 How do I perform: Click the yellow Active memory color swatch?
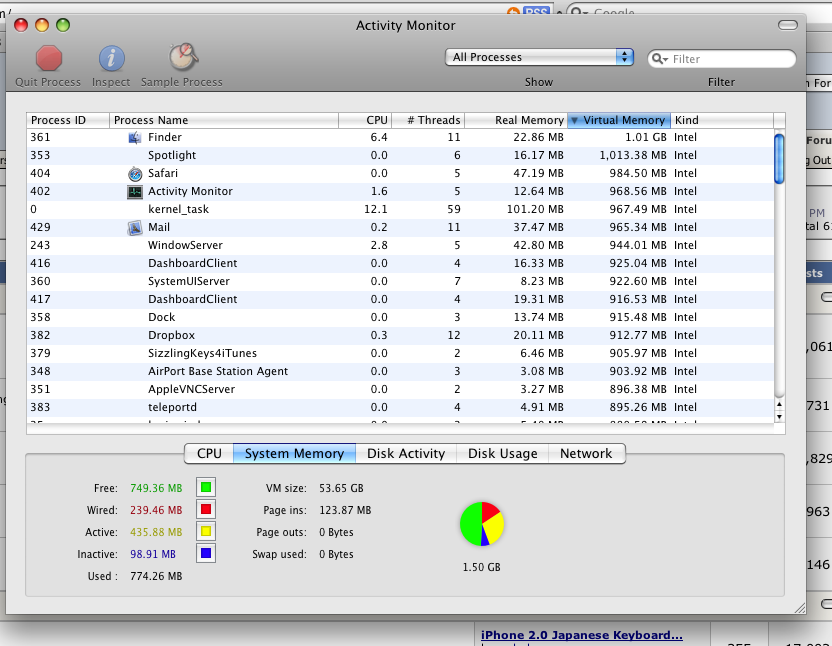tap(206, 531)
